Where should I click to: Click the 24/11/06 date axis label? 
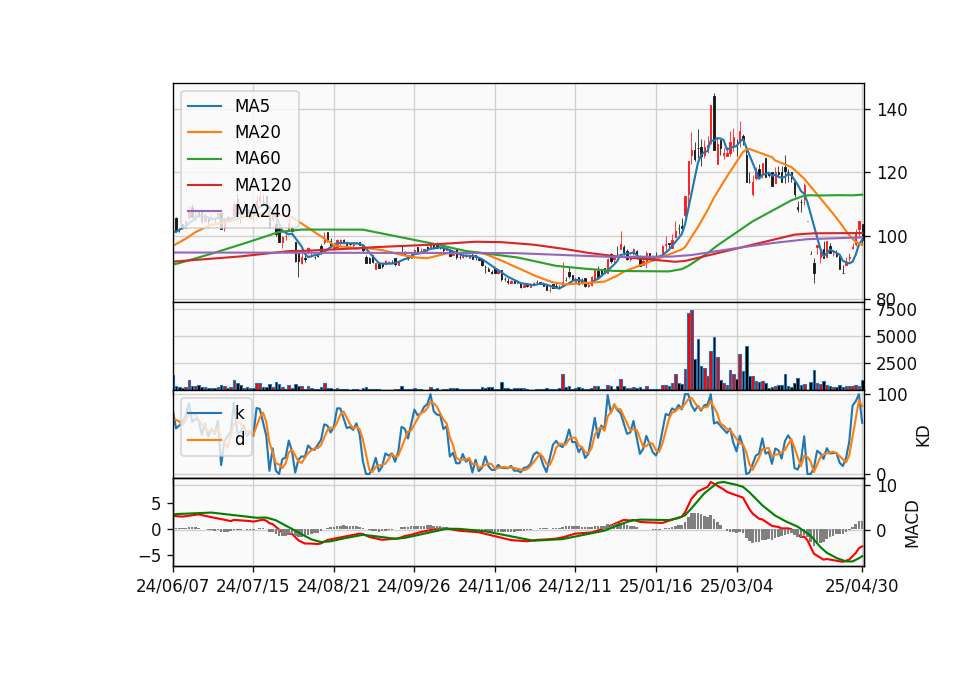tap(495, 586)
